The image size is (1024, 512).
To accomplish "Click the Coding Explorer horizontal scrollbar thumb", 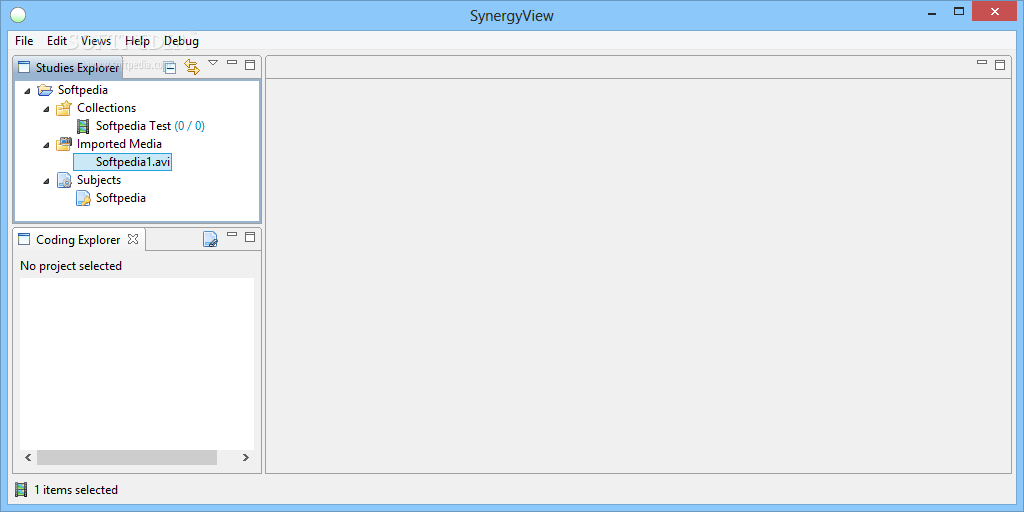I will pyautogui.click(x=127, y=458).
